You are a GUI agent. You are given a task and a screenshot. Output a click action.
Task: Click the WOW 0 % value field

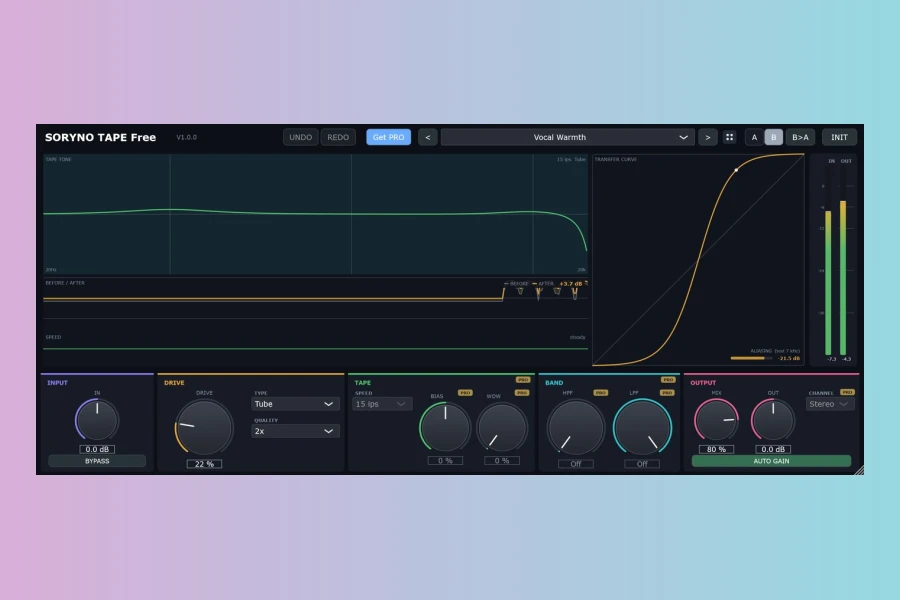point(502,460)
